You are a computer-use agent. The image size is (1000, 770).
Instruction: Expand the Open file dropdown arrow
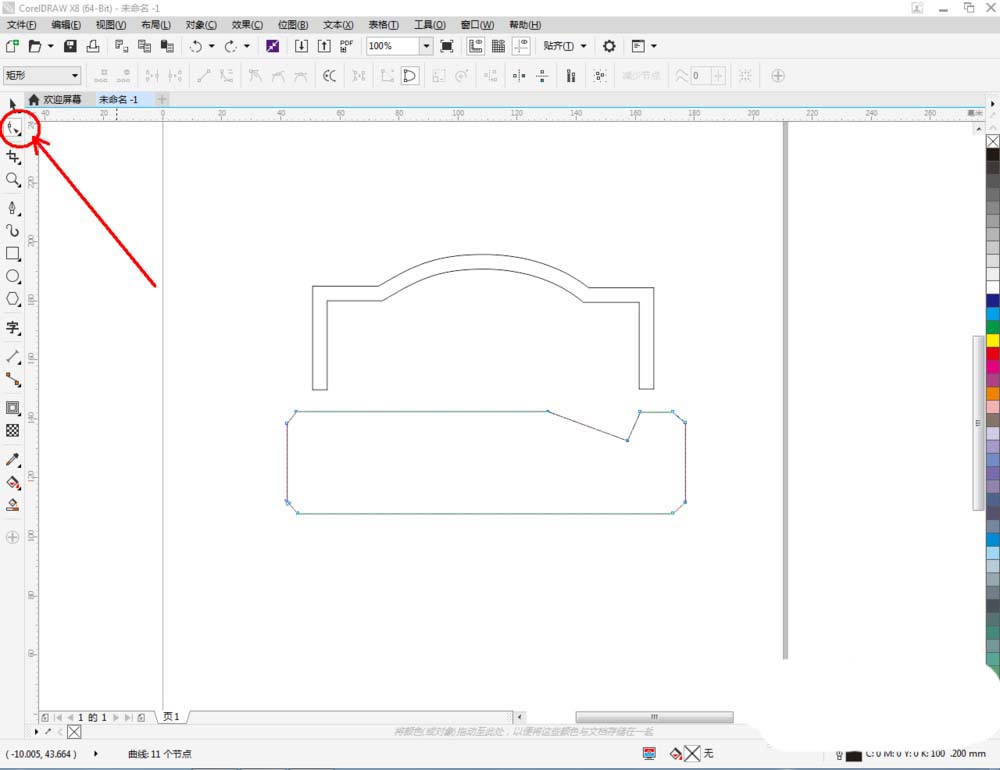pyautogui.click(x=50, y=46)
